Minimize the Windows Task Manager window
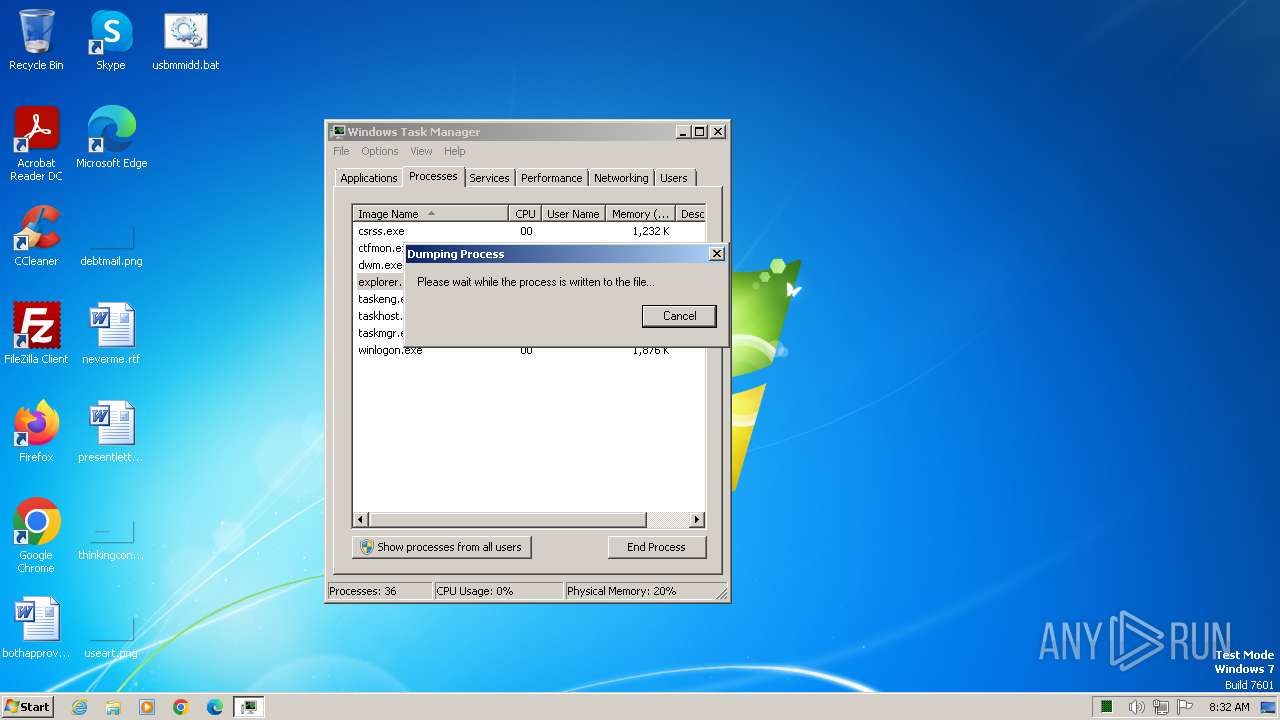 tap(683, 132)
